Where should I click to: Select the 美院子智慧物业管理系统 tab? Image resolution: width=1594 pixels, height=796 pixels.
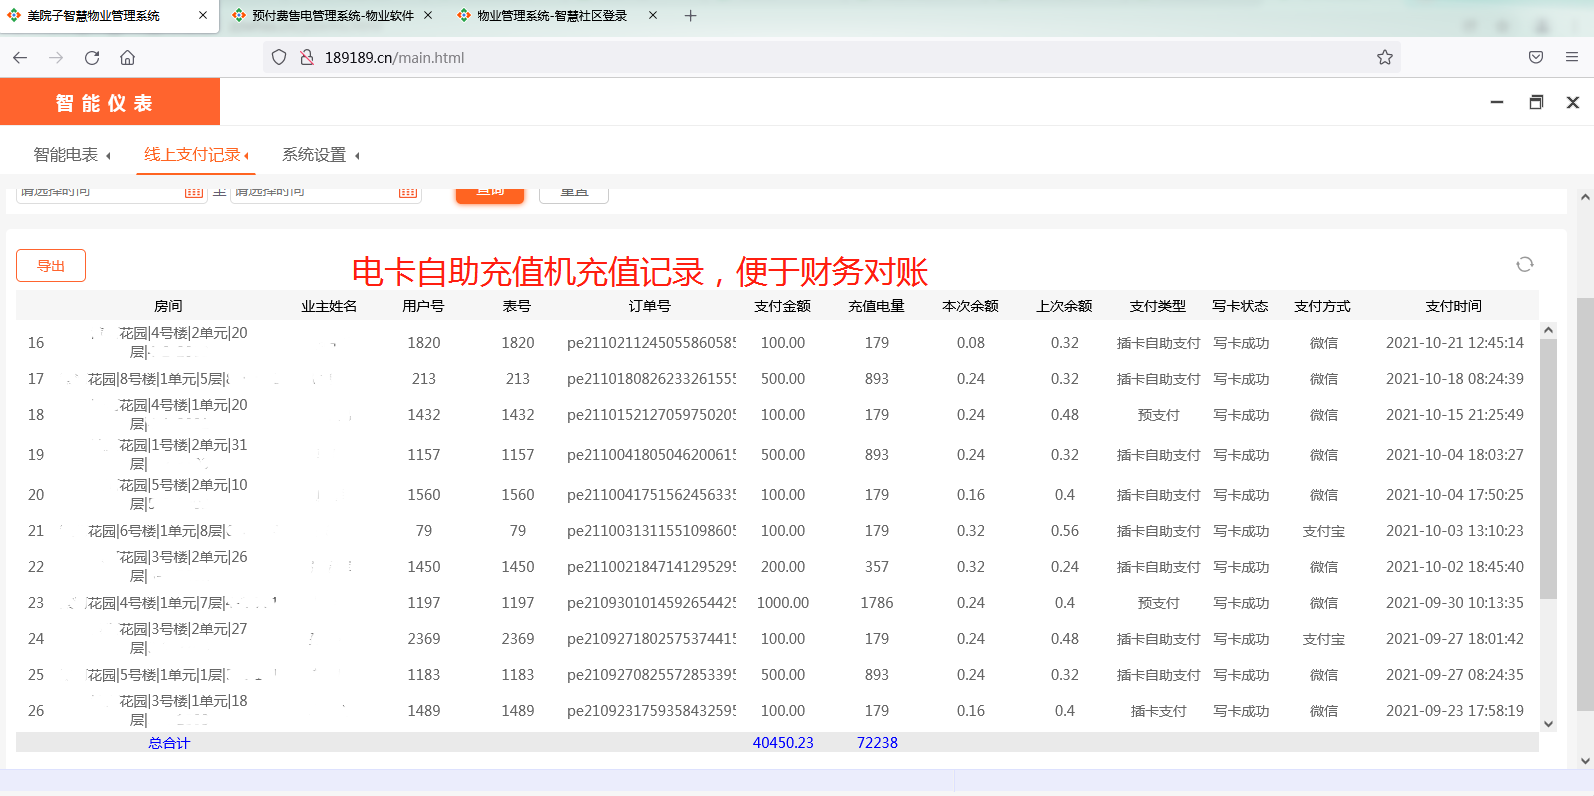(108, 16)
